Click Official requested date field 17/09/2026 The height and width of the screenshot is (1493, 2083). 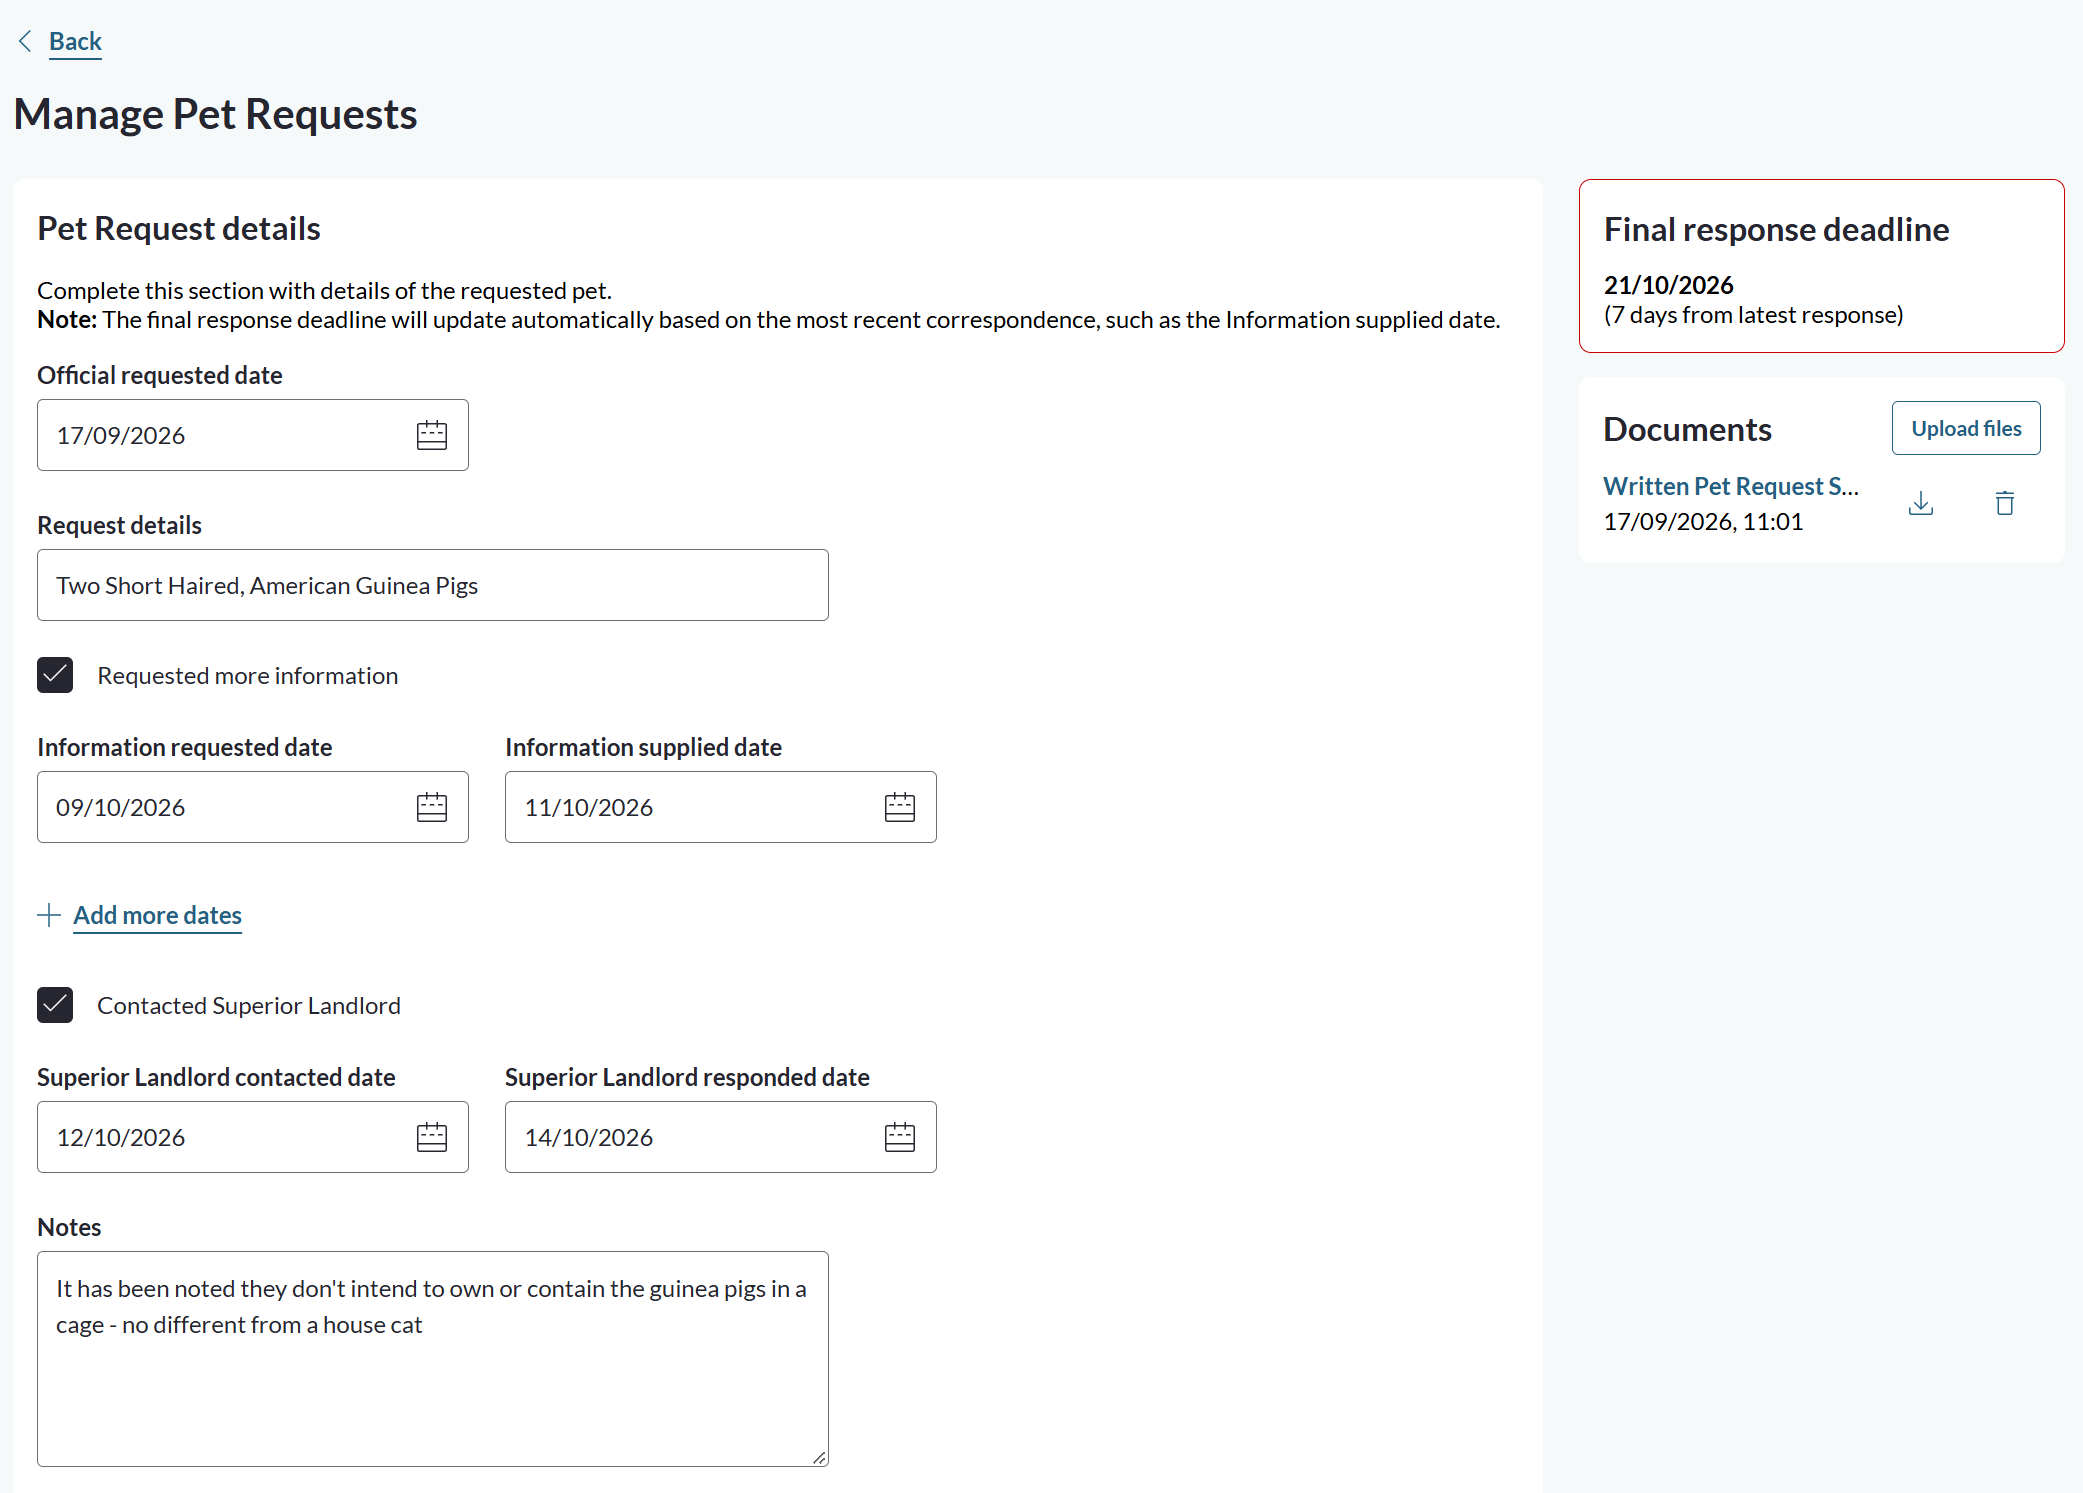coord(253,435)
